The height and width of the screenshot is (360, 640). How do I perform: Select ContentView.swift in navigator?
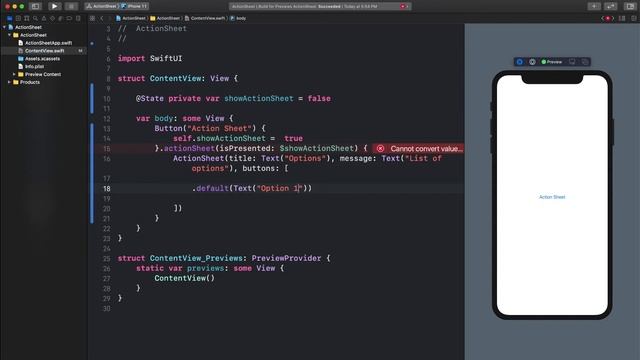tap(44, 51)
